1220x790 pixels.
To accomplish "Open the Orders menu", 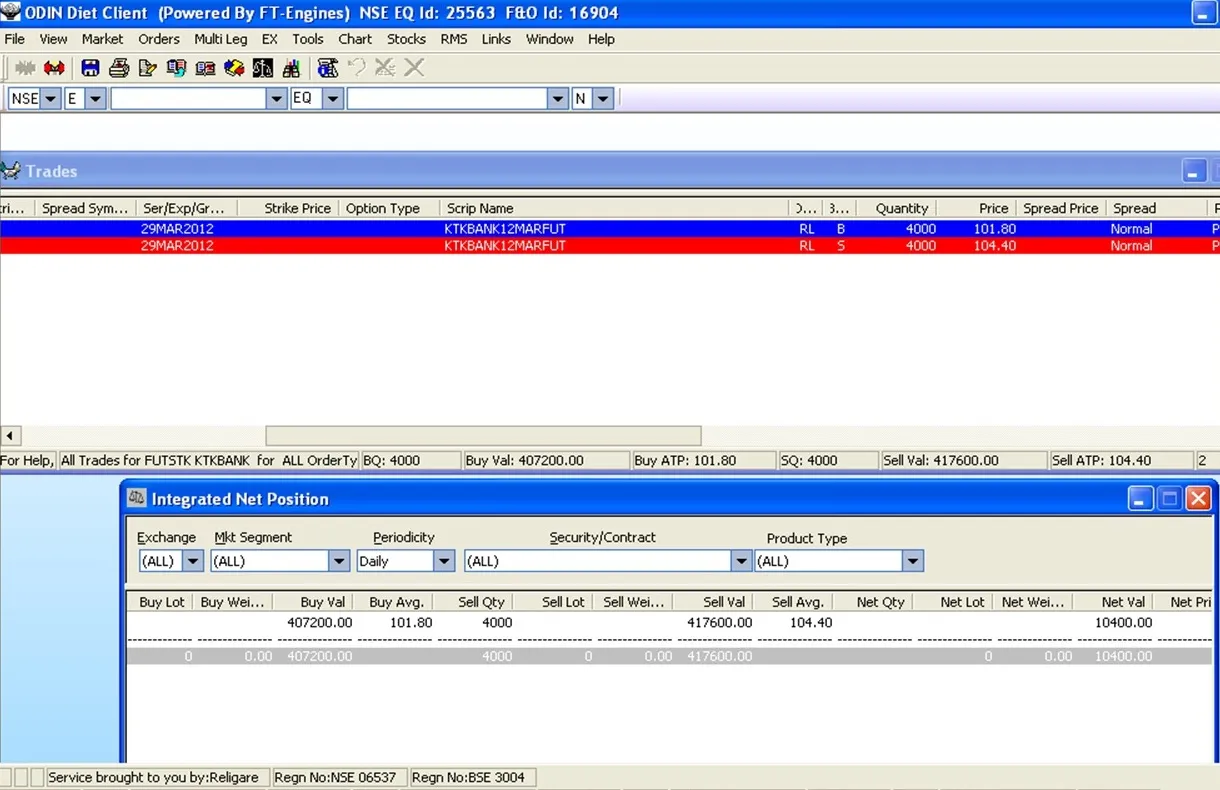I will pos(159,39).
